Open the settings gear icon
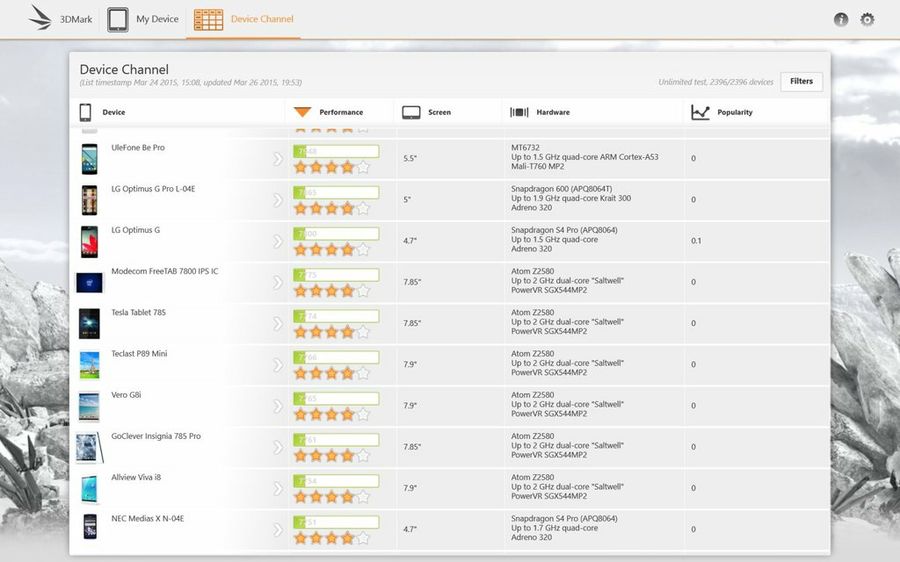This screenshot has height=562, width=900. coord(867,19)
